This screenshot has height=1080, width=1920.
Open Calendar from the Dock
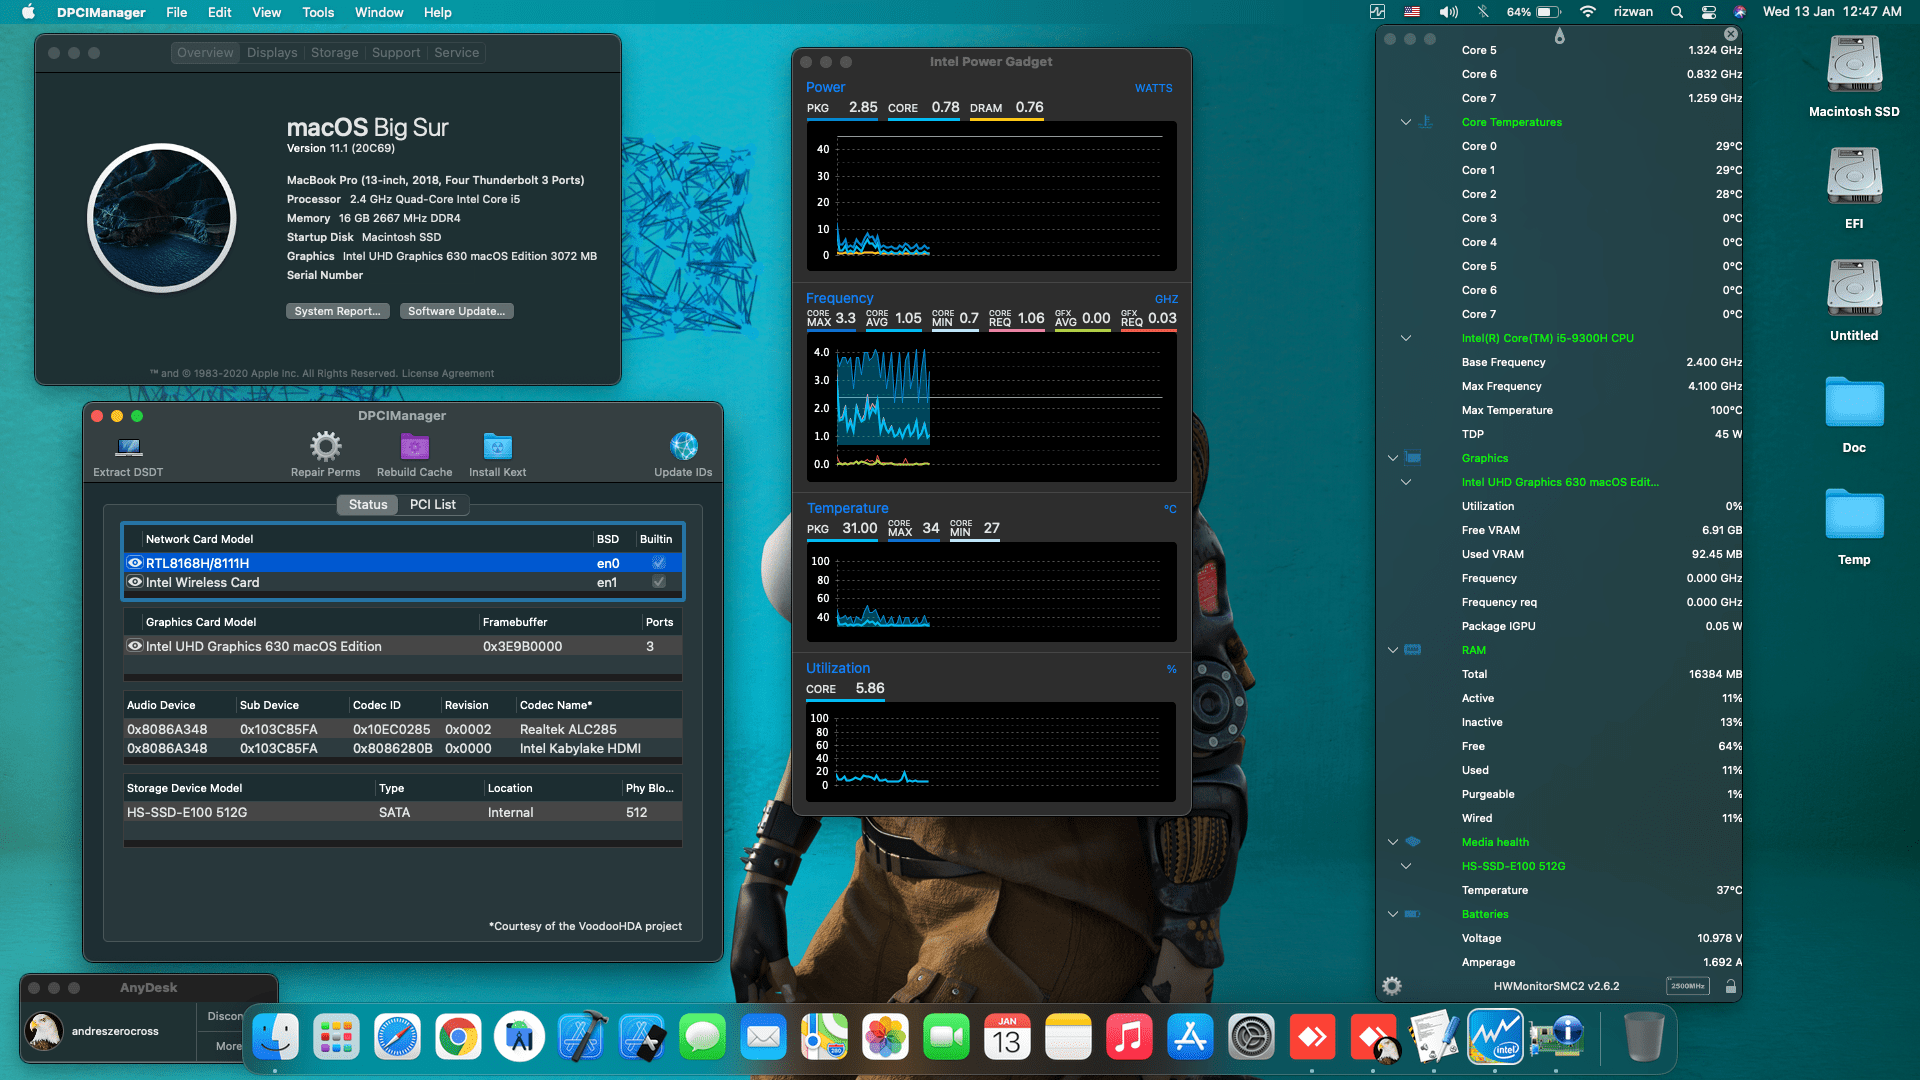(x=1007, y=1038)
